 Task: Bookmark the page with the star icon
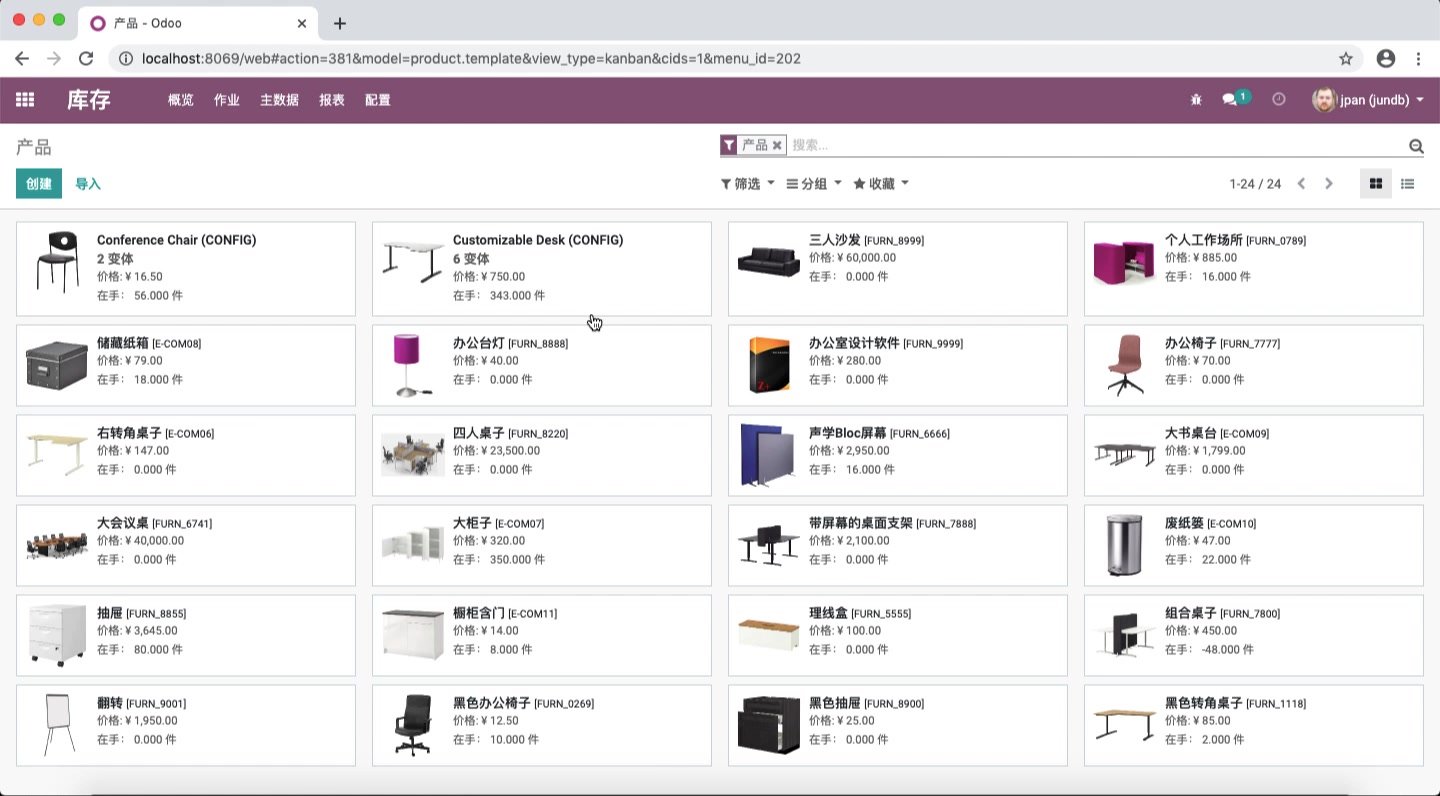click(1347, 58)
